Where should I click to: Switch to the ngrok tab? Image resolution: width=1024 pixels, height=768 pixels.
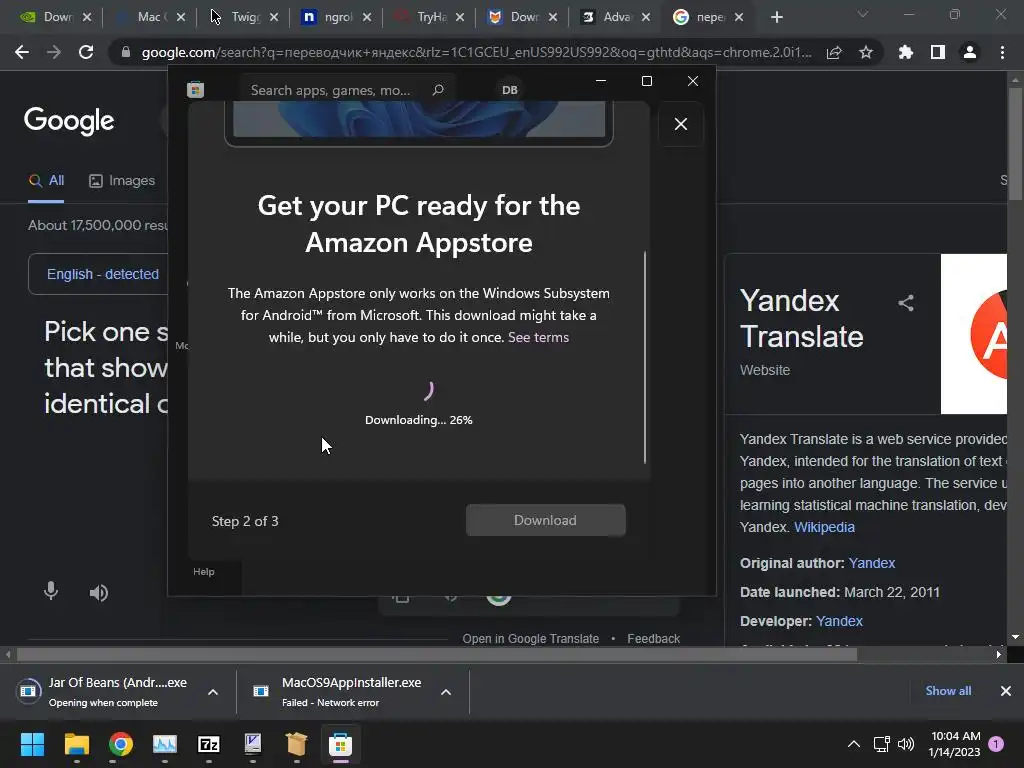click(336, 17)
